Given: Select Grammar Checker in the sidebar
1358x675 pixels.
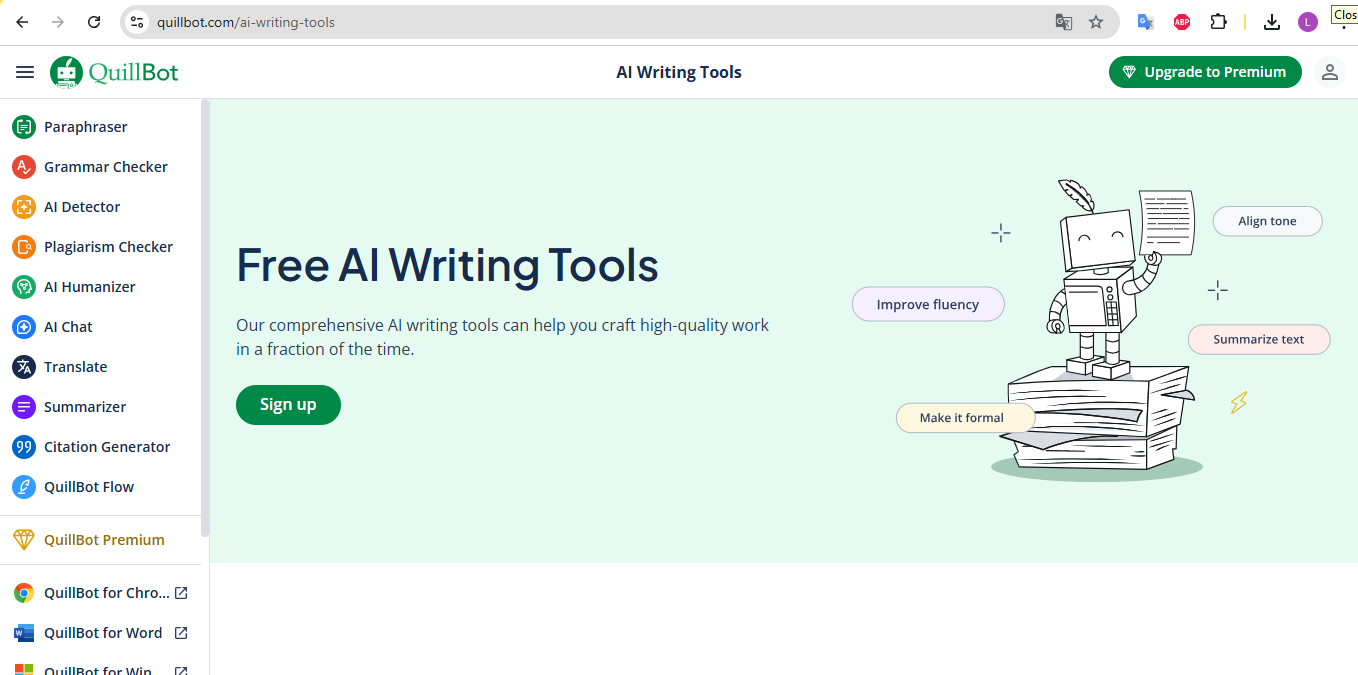Looking at the screenshot, I should pyautogui.click(x=106, y=167).
